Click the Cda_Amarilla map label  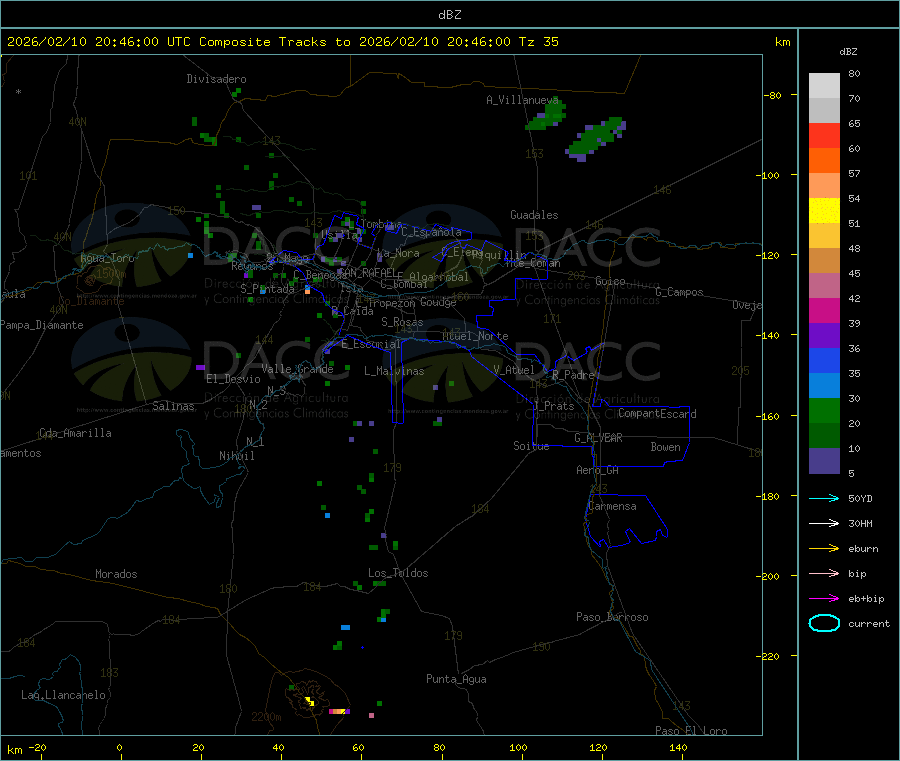tap(75, 433)
